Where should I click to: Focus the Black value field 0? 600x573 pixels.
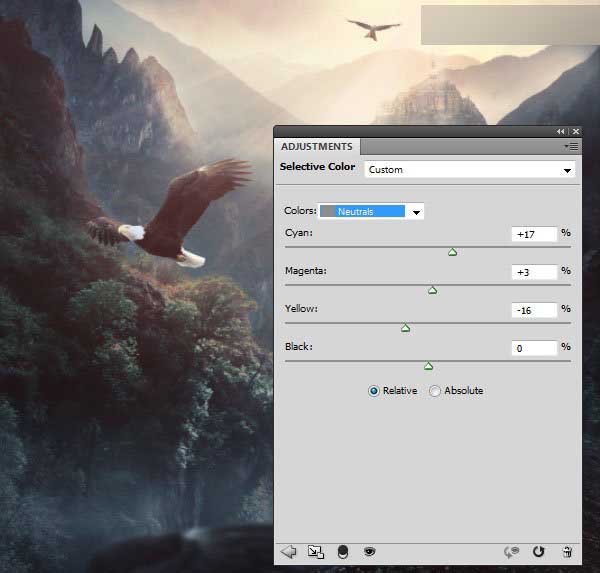click(x=534, y=348)
